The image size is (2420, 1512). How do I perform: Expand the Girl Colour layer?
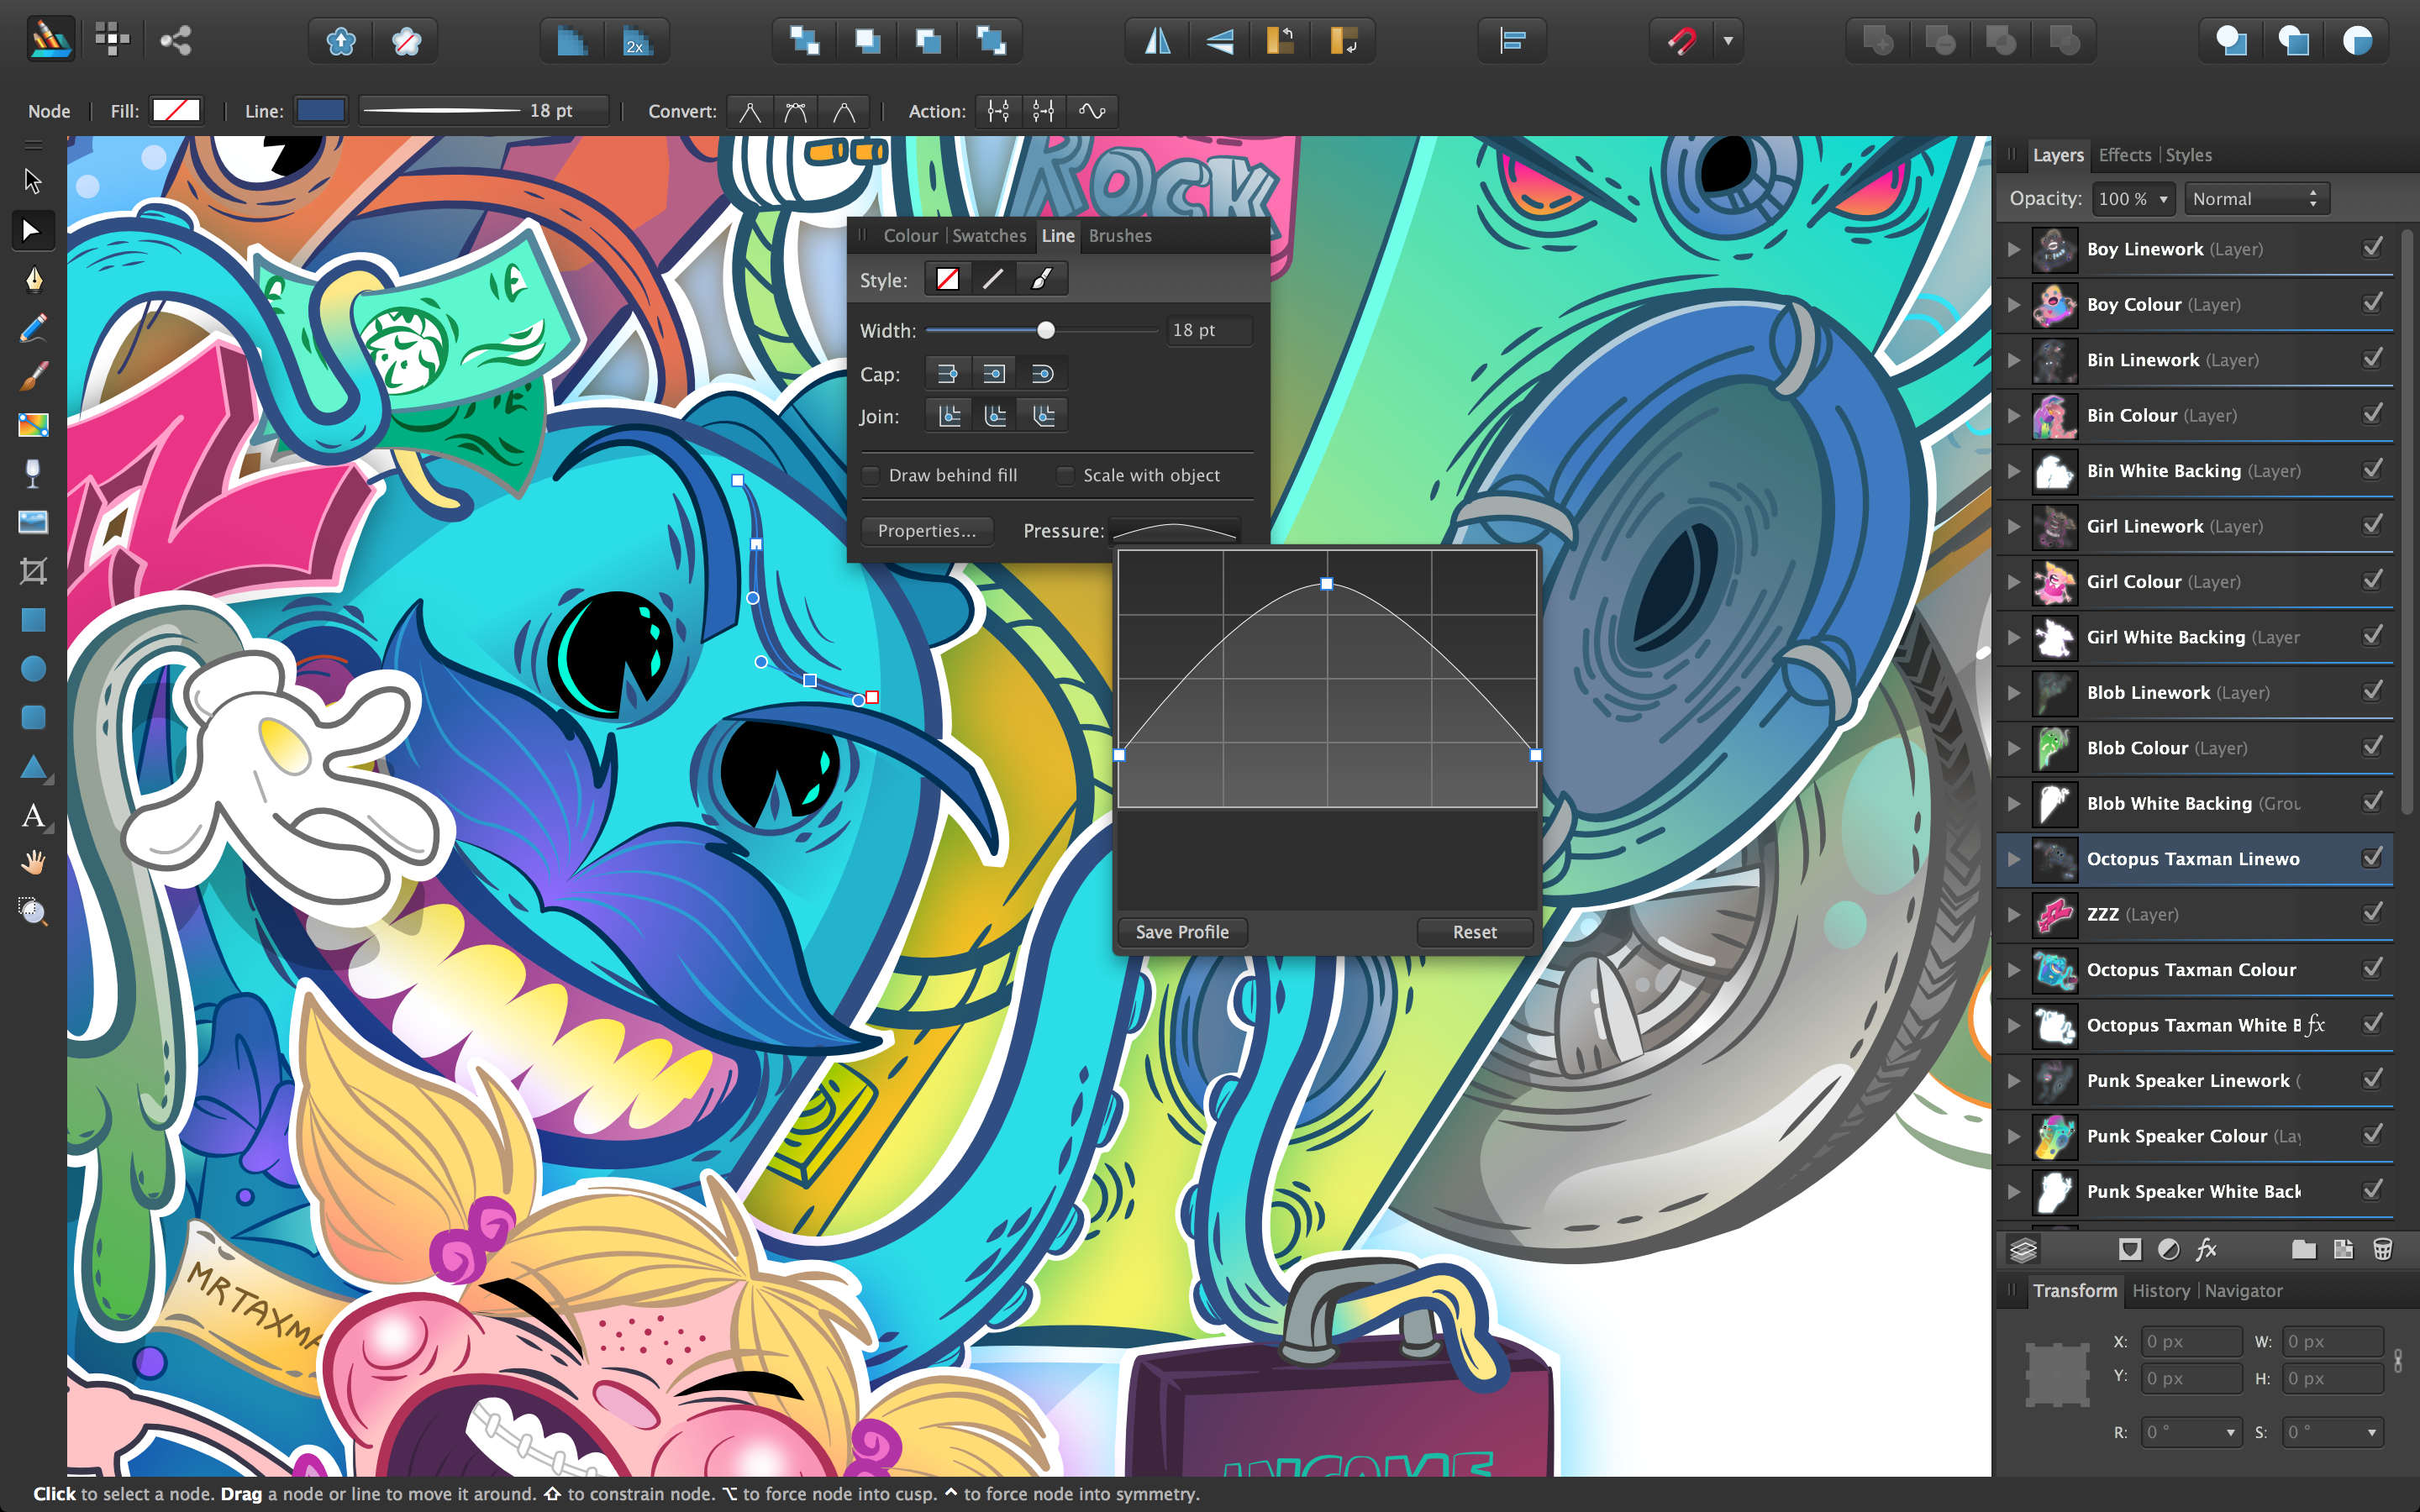coord(2013,581)
